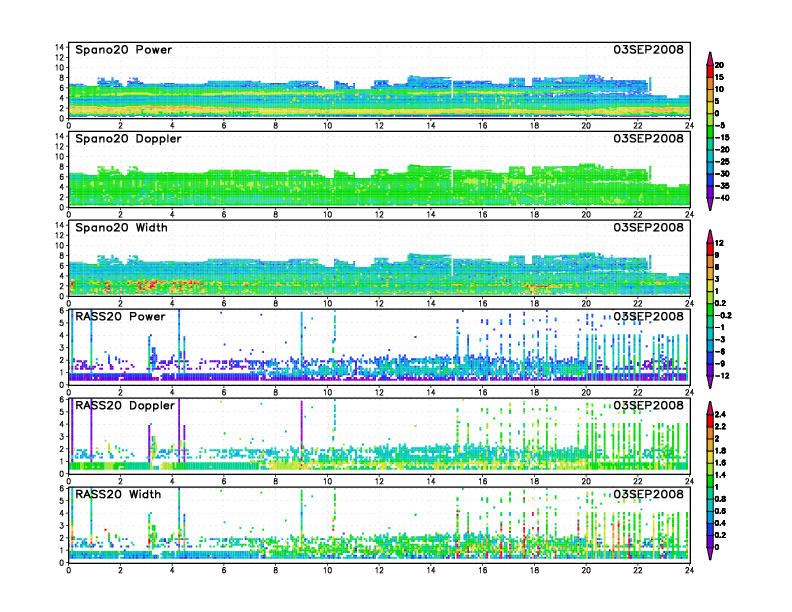Click the '1.8' label on the bottom colorbar
The height and width of the screenshot is (612, 792).
pyautogui.click(x=720, y=450)
